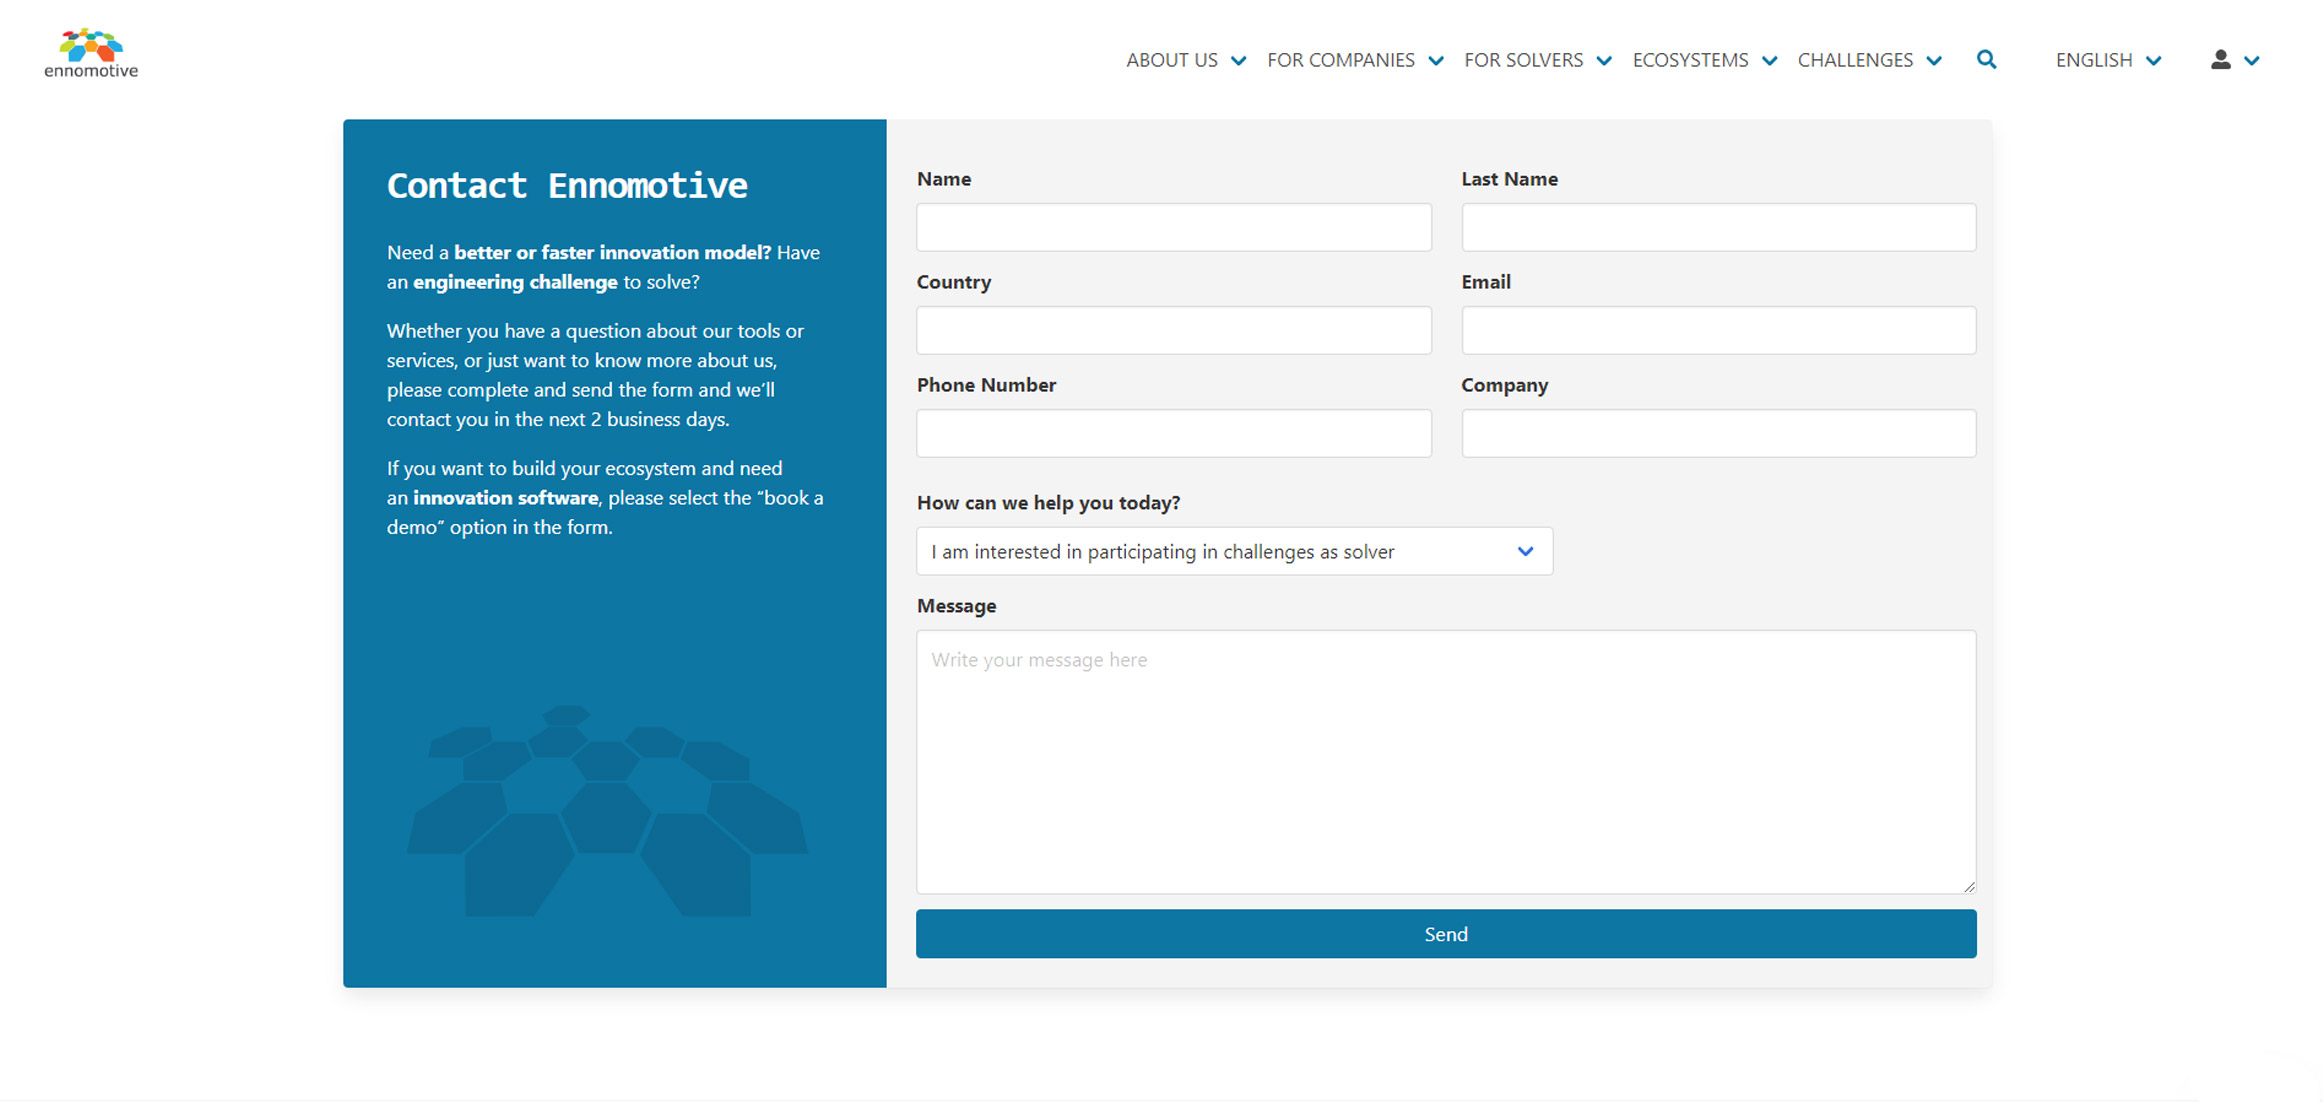The image size is (2323, 1102).
Task: Expand the account menu arrow
Action: pos(2253,60)
